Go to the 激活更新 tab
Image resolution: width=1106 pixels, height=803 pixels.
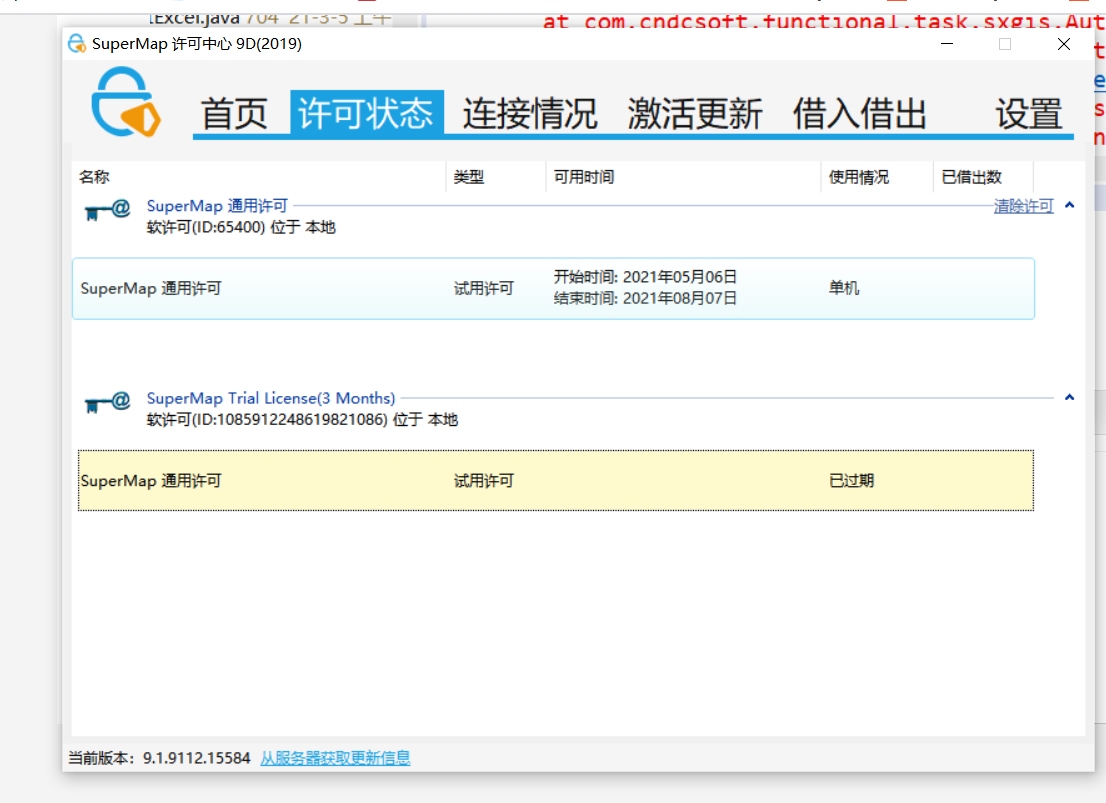click(x=695, y=114)
